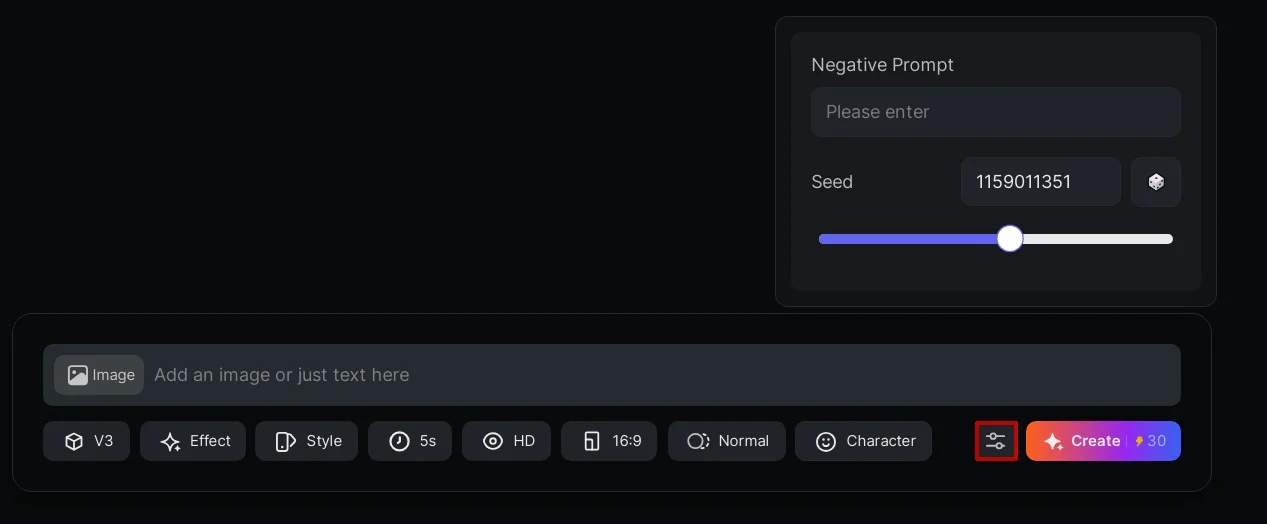Click the Negative Prompt input field
The width and height of the screenshot is (1267, 524).
[x=995, y=112]
